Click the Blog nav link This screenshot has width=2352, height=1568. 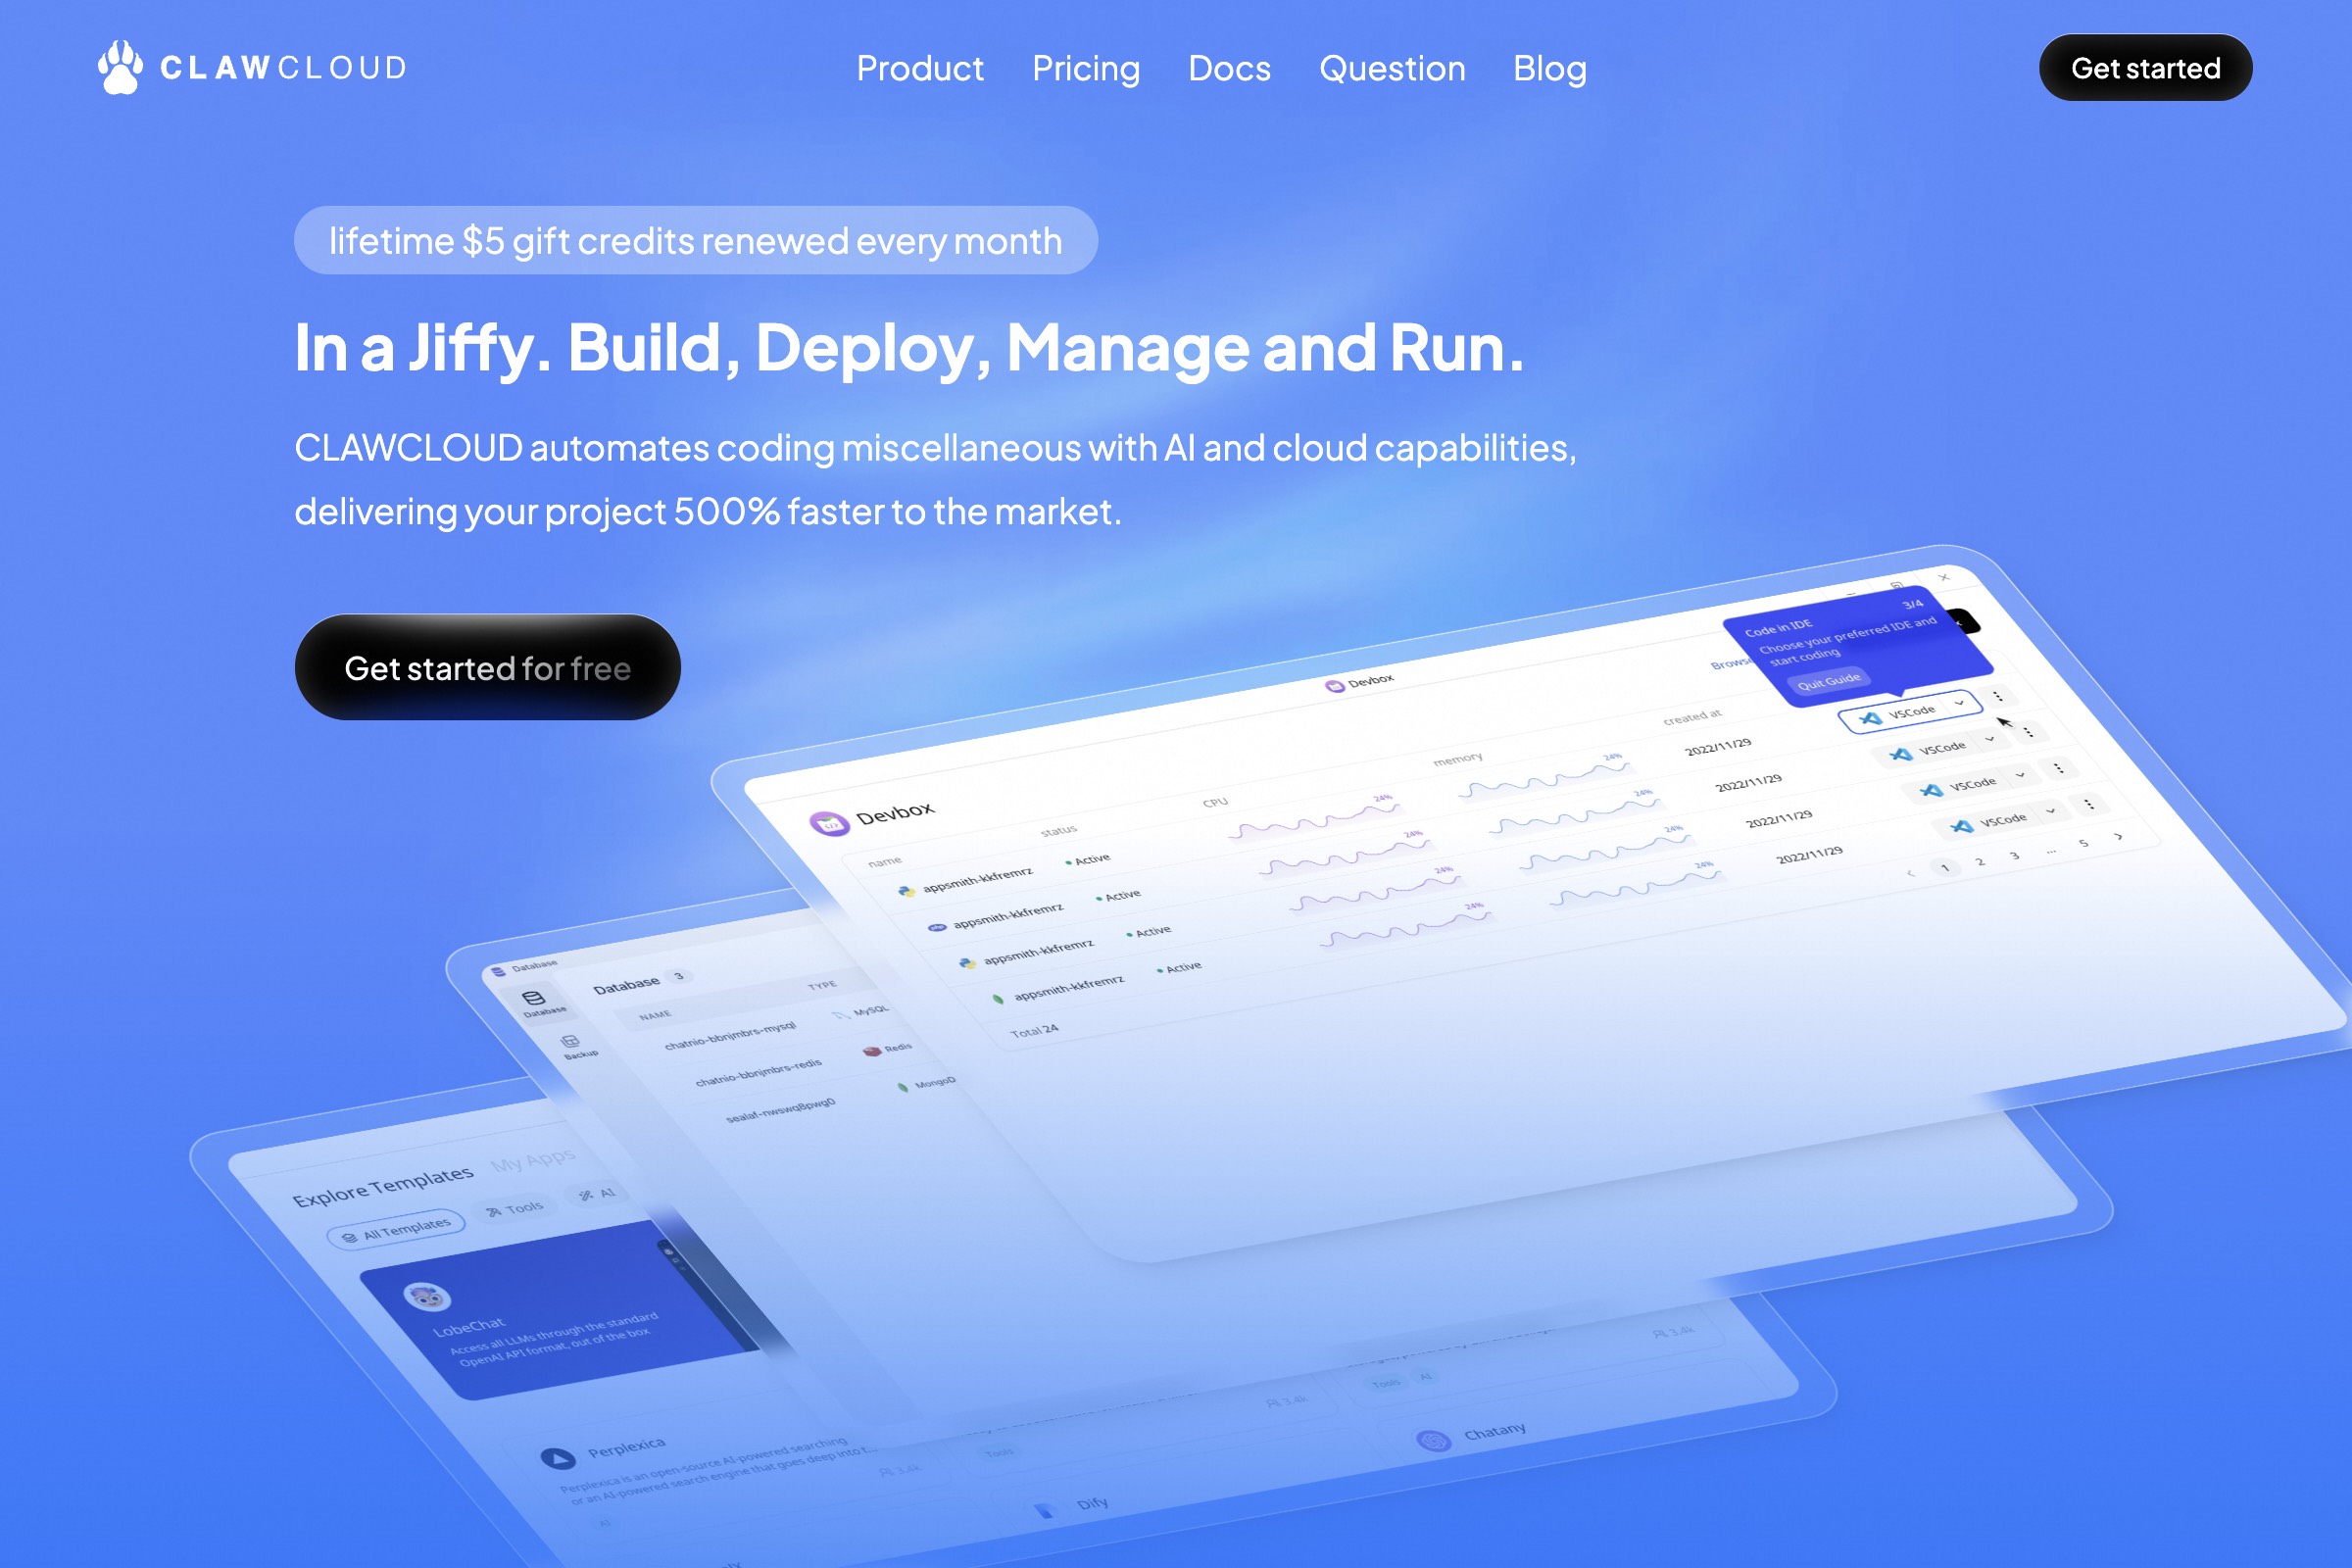[x=1549, y=68]
